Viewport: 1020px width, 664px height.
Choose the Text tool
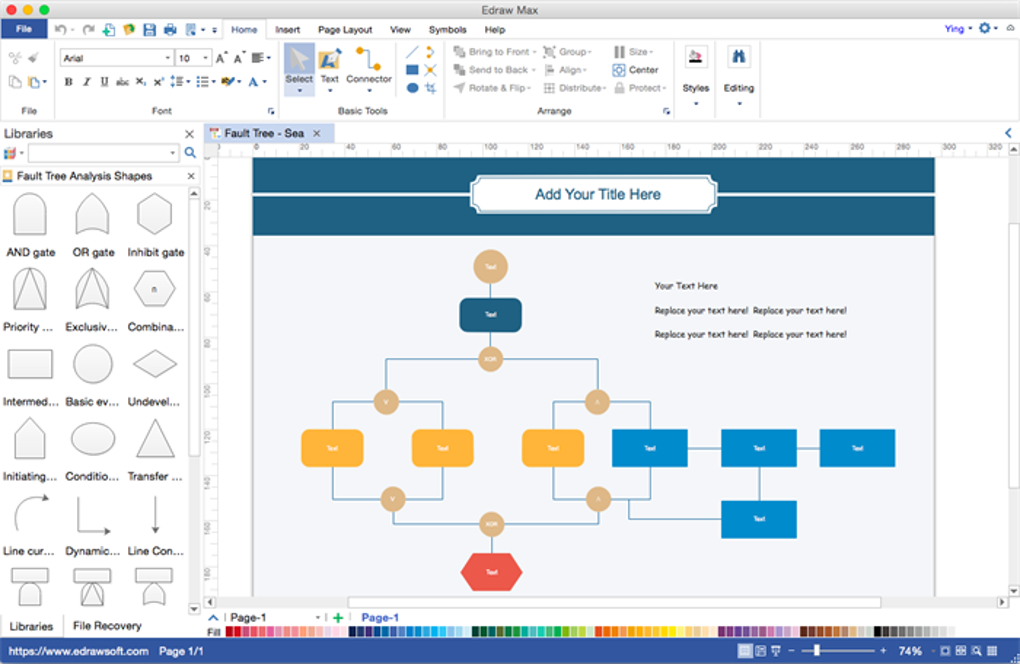click(330, 68)
